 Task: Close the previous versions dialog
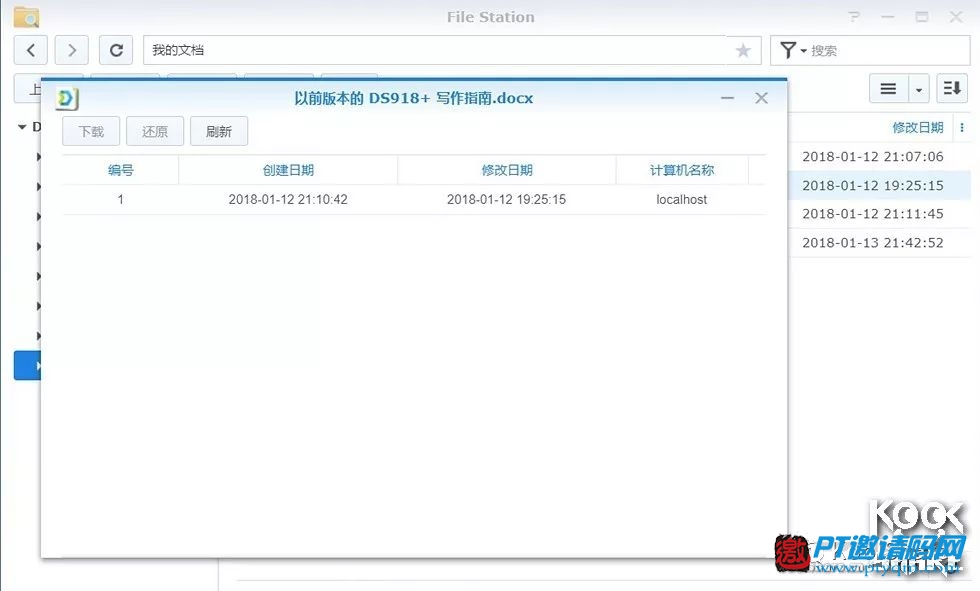761,98
